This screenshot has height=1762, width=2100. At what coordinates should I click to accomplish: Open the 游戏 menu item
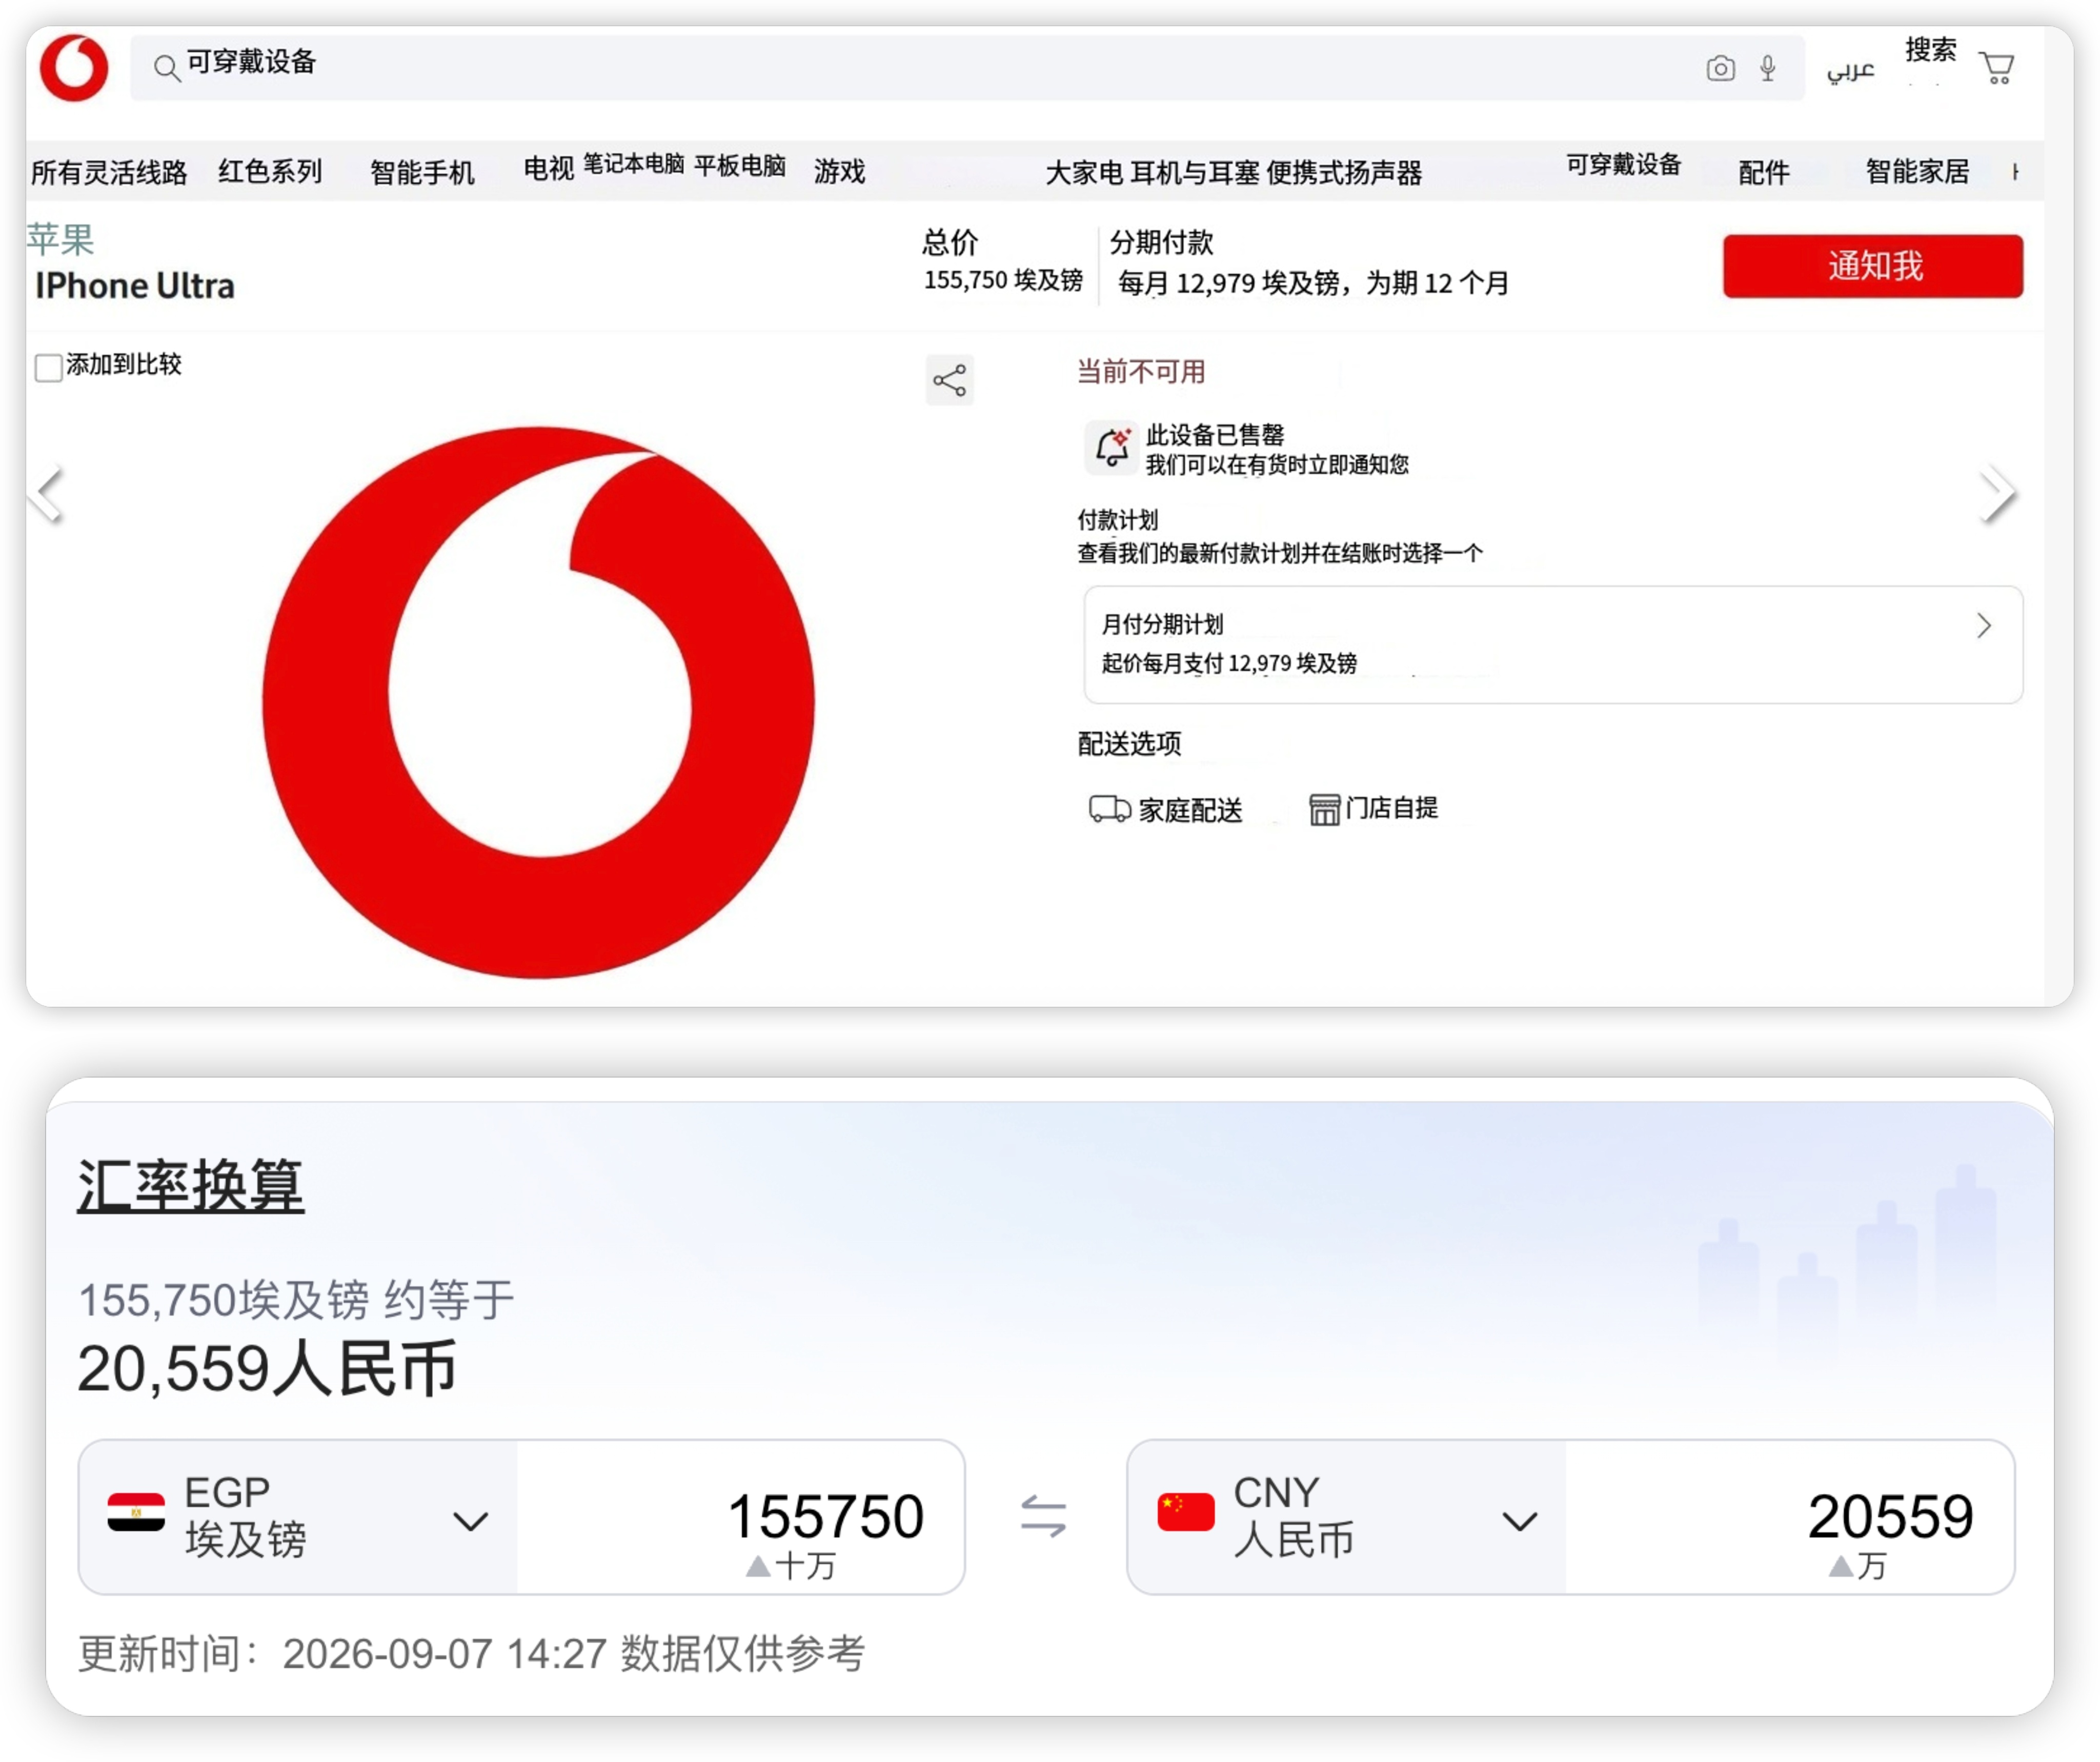point(840,171)
